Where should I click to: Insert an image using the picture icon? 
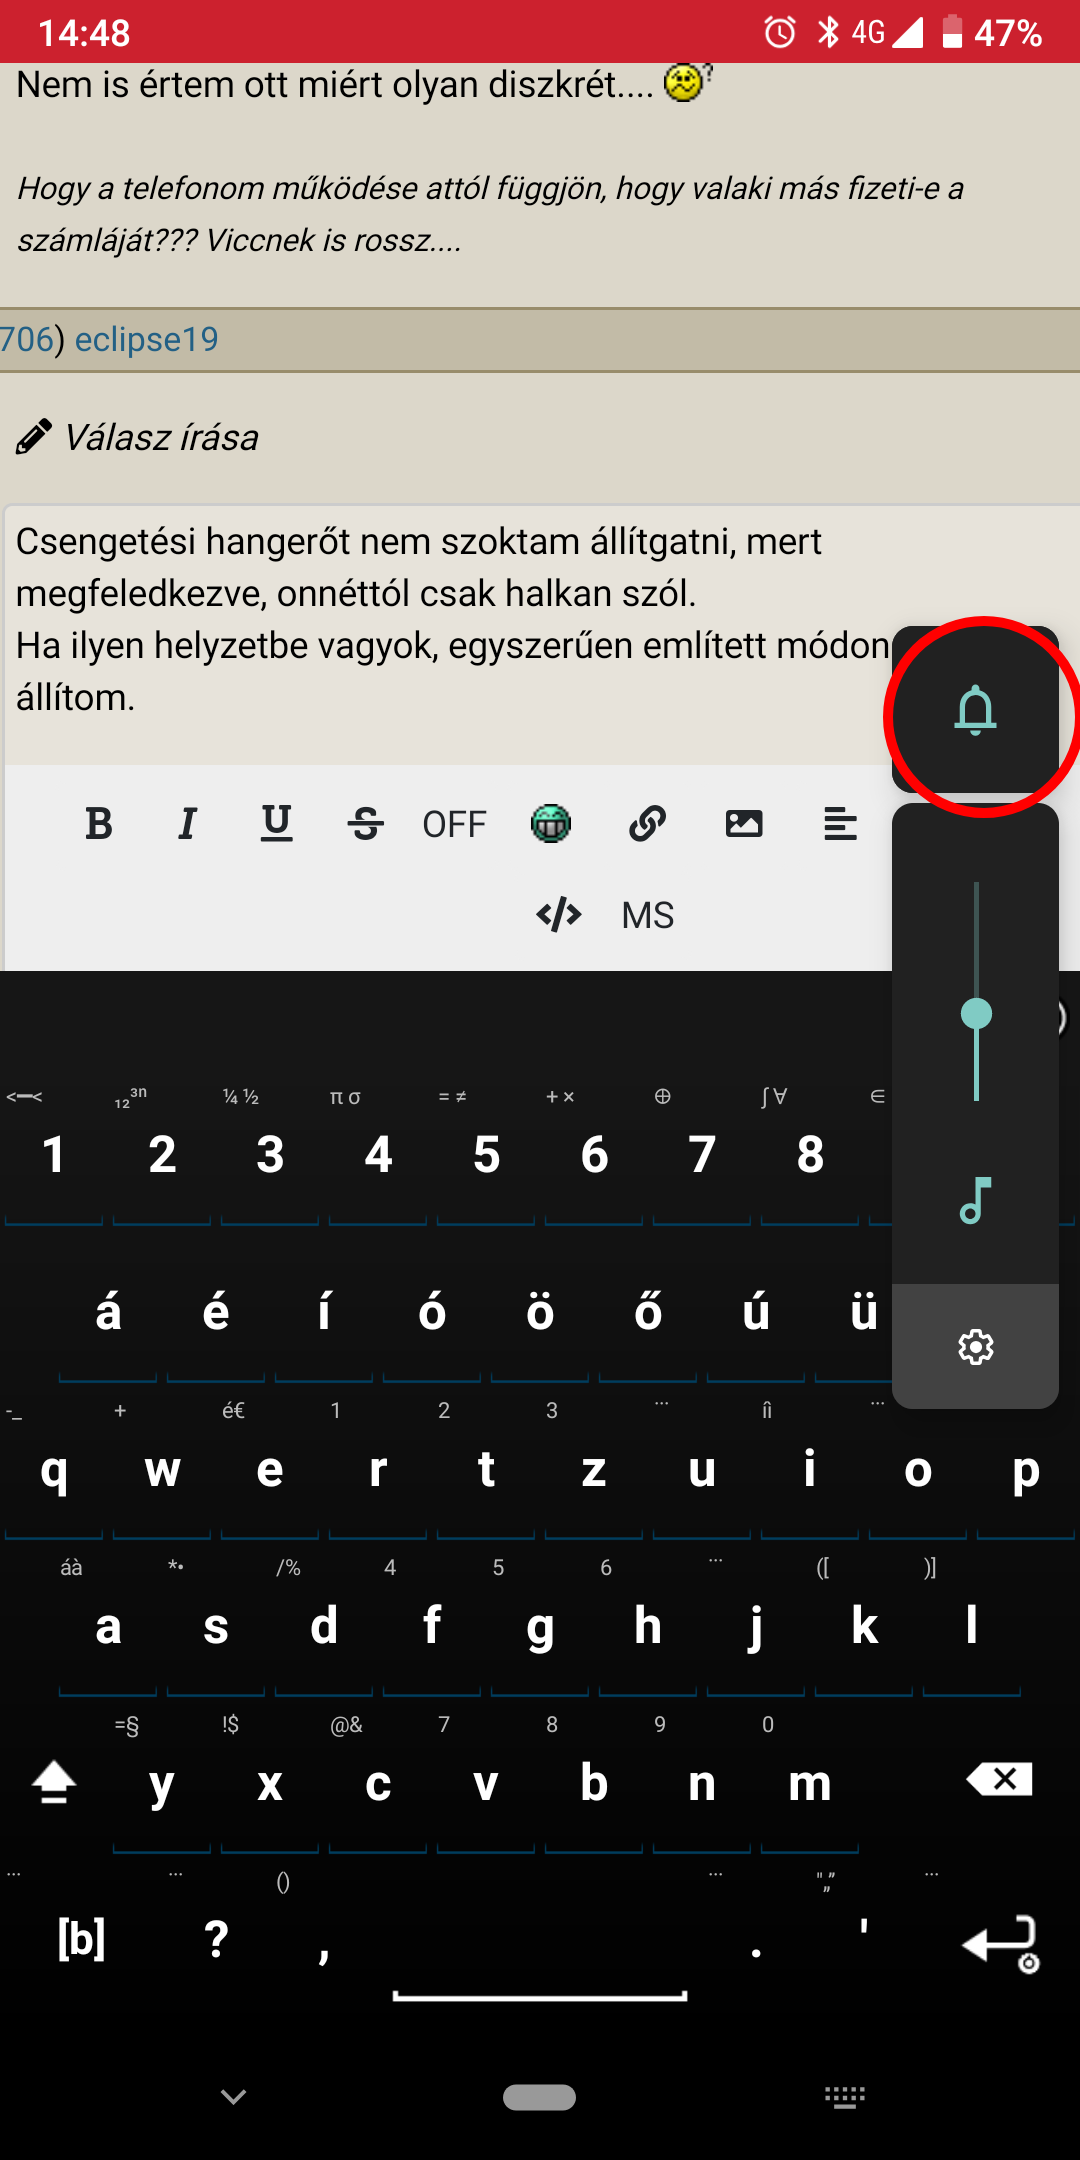tap(744, 824)
